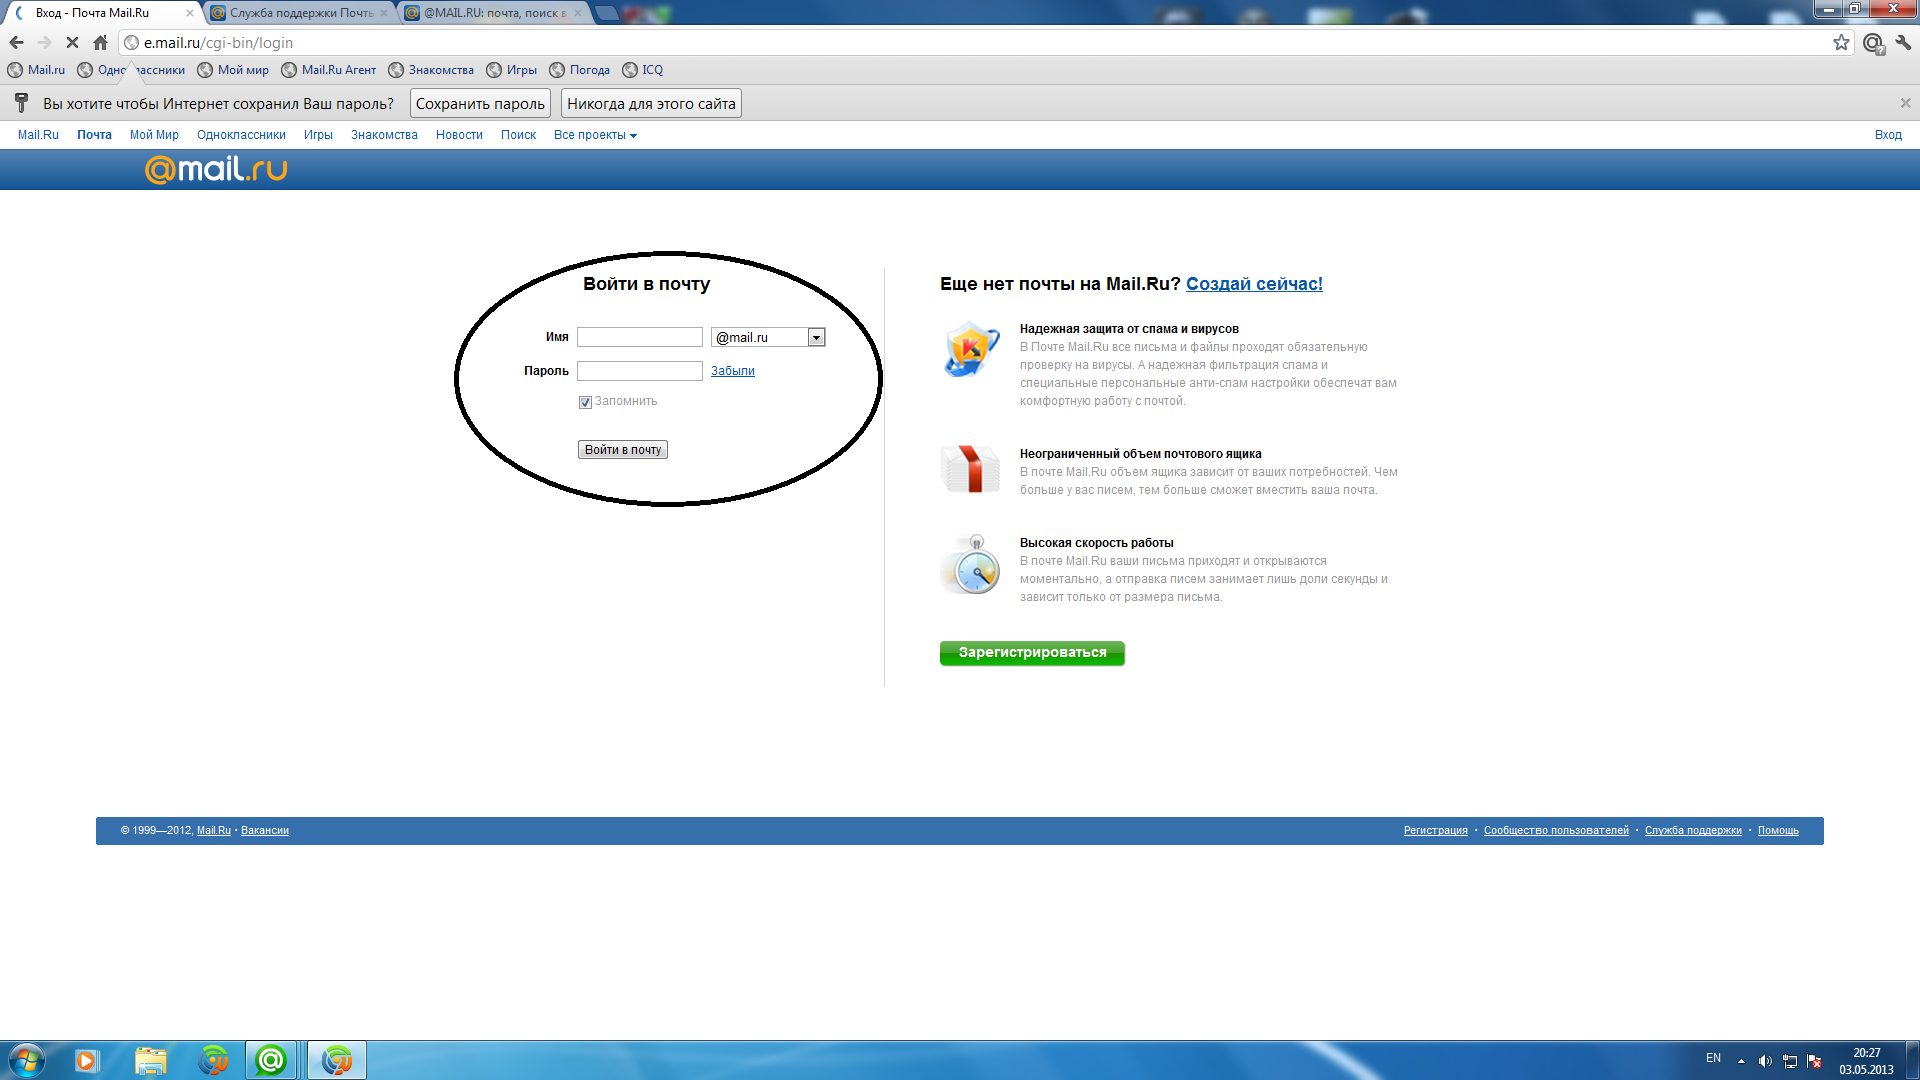1920x1080 pixels.
Task: Click Создай сейчас! link
Action: (1254, 284)
